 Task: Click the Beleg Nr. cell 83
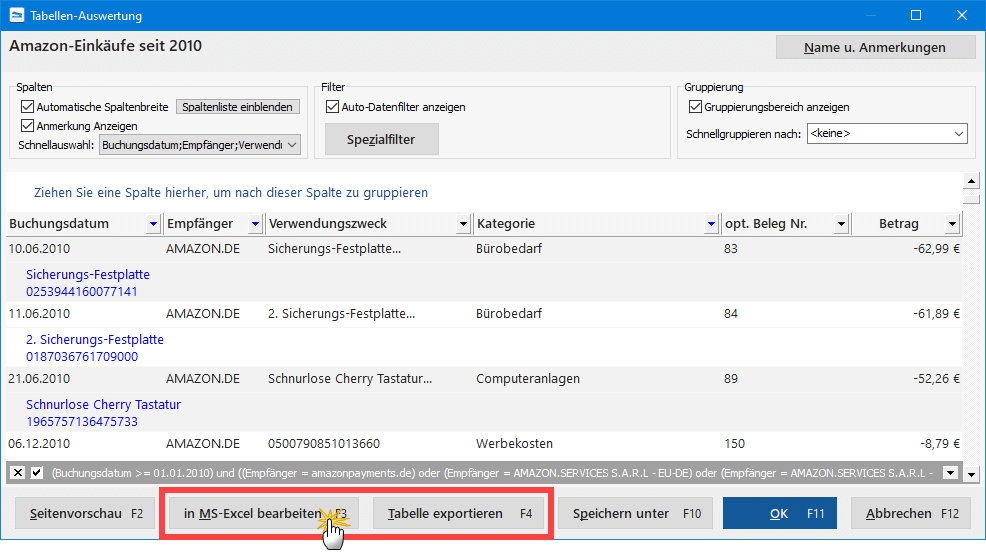coord(731,248)
